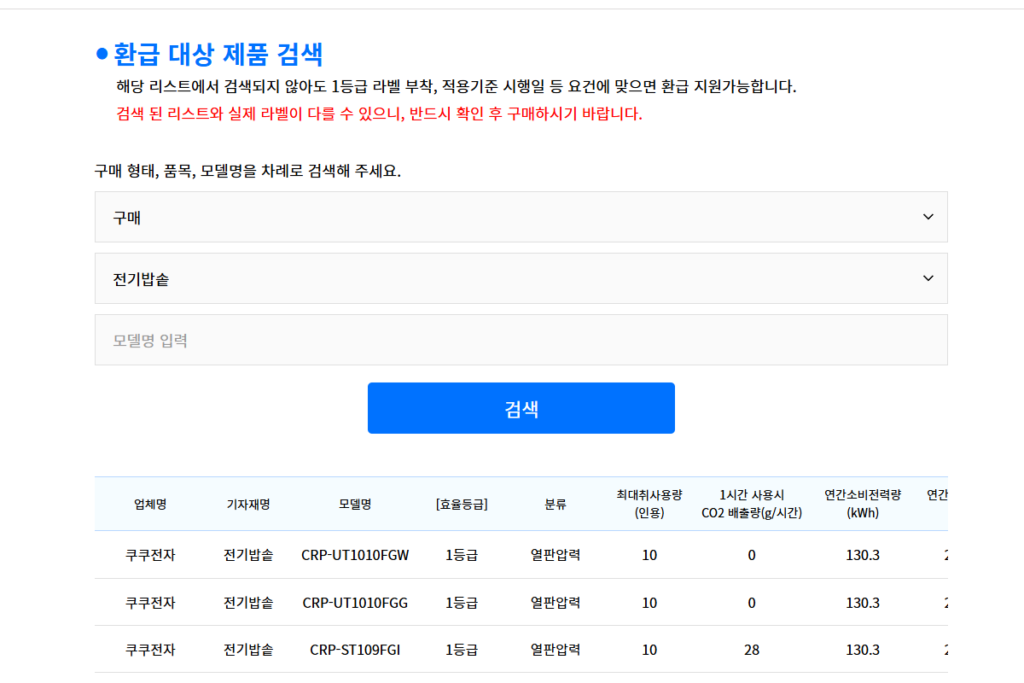Select the 분류 column header
Viewport: 1024px width, 683px height.
point(555,505)
